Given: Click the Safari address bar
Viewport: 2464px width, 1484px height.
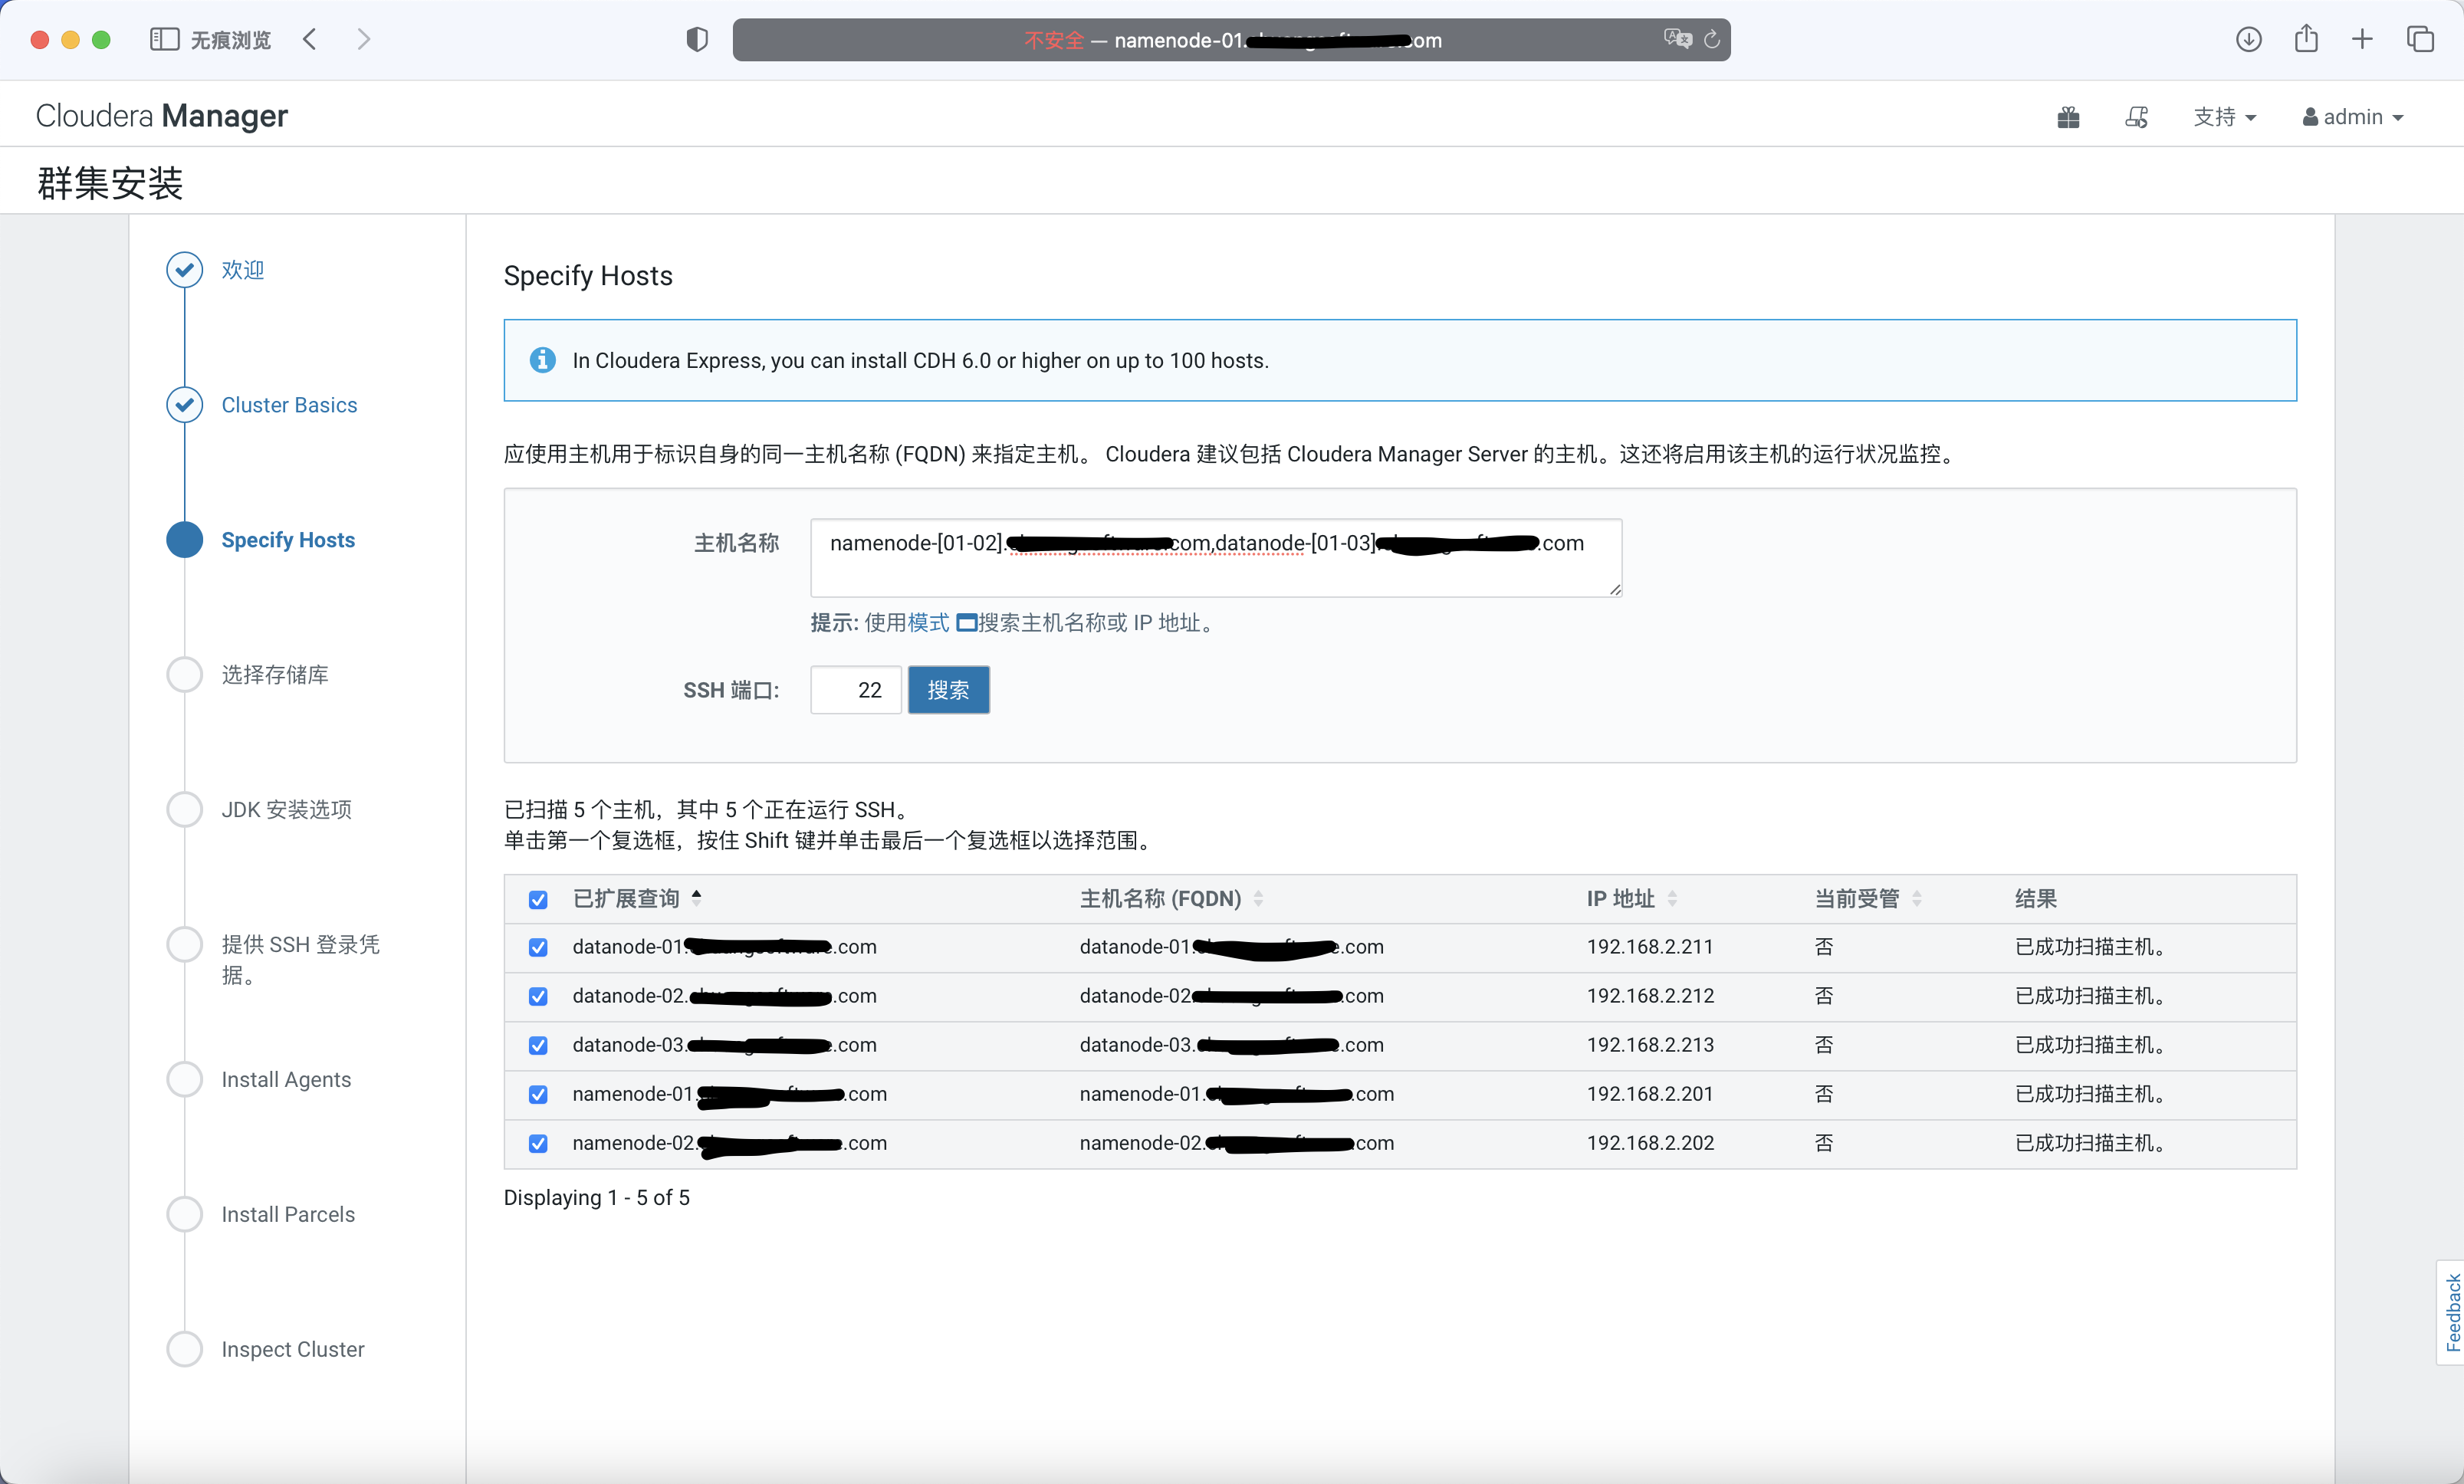Looking at the screenshot, I should tap(1231, 39).
